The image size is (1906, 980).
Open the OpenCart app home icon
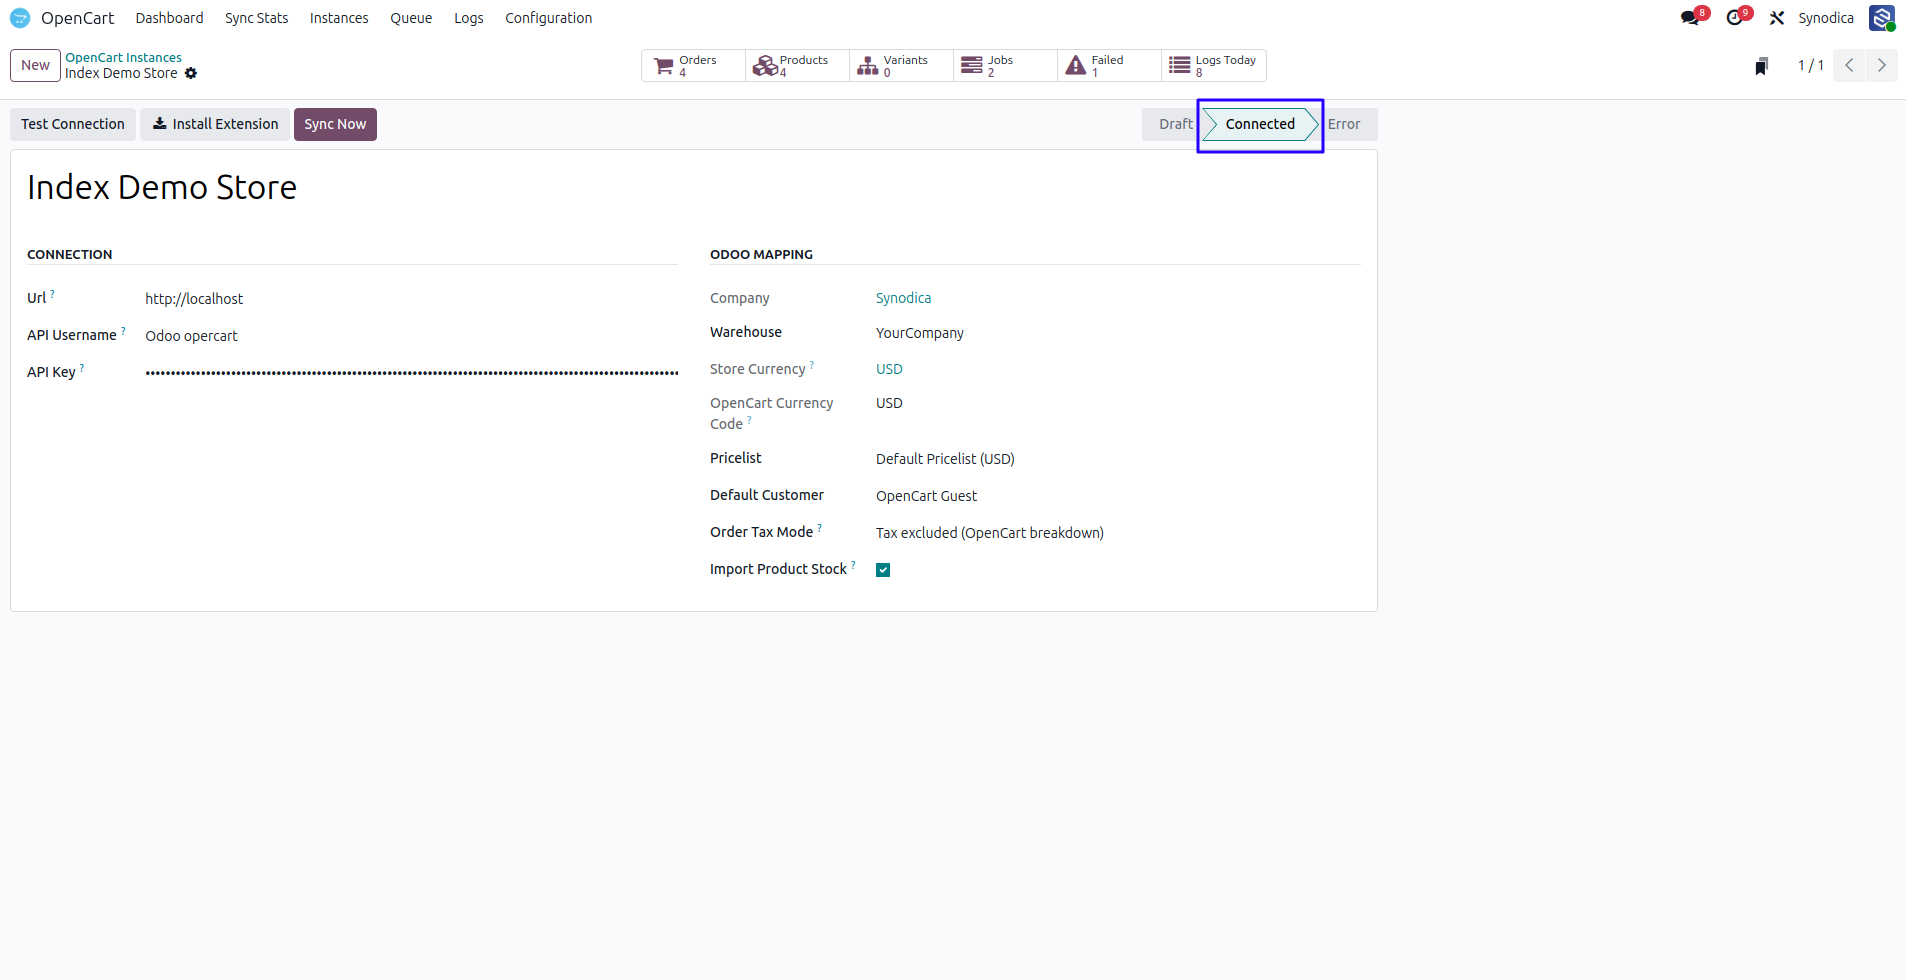[20, 18]
